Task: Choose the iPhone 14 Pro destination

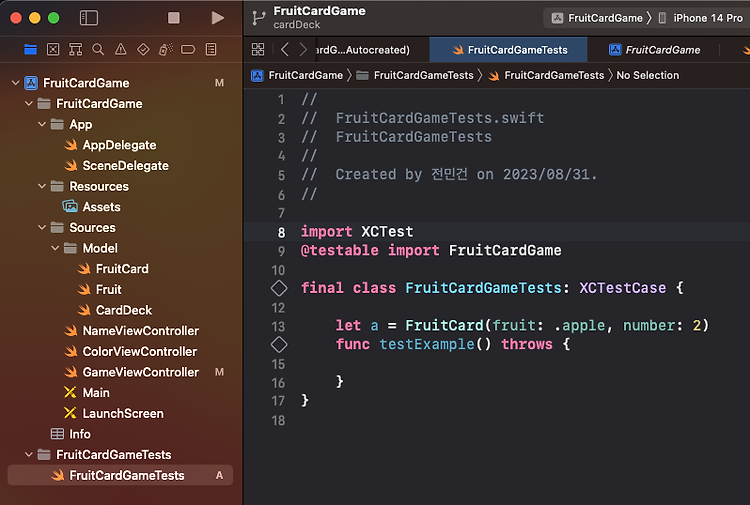Action: [701, 18]
